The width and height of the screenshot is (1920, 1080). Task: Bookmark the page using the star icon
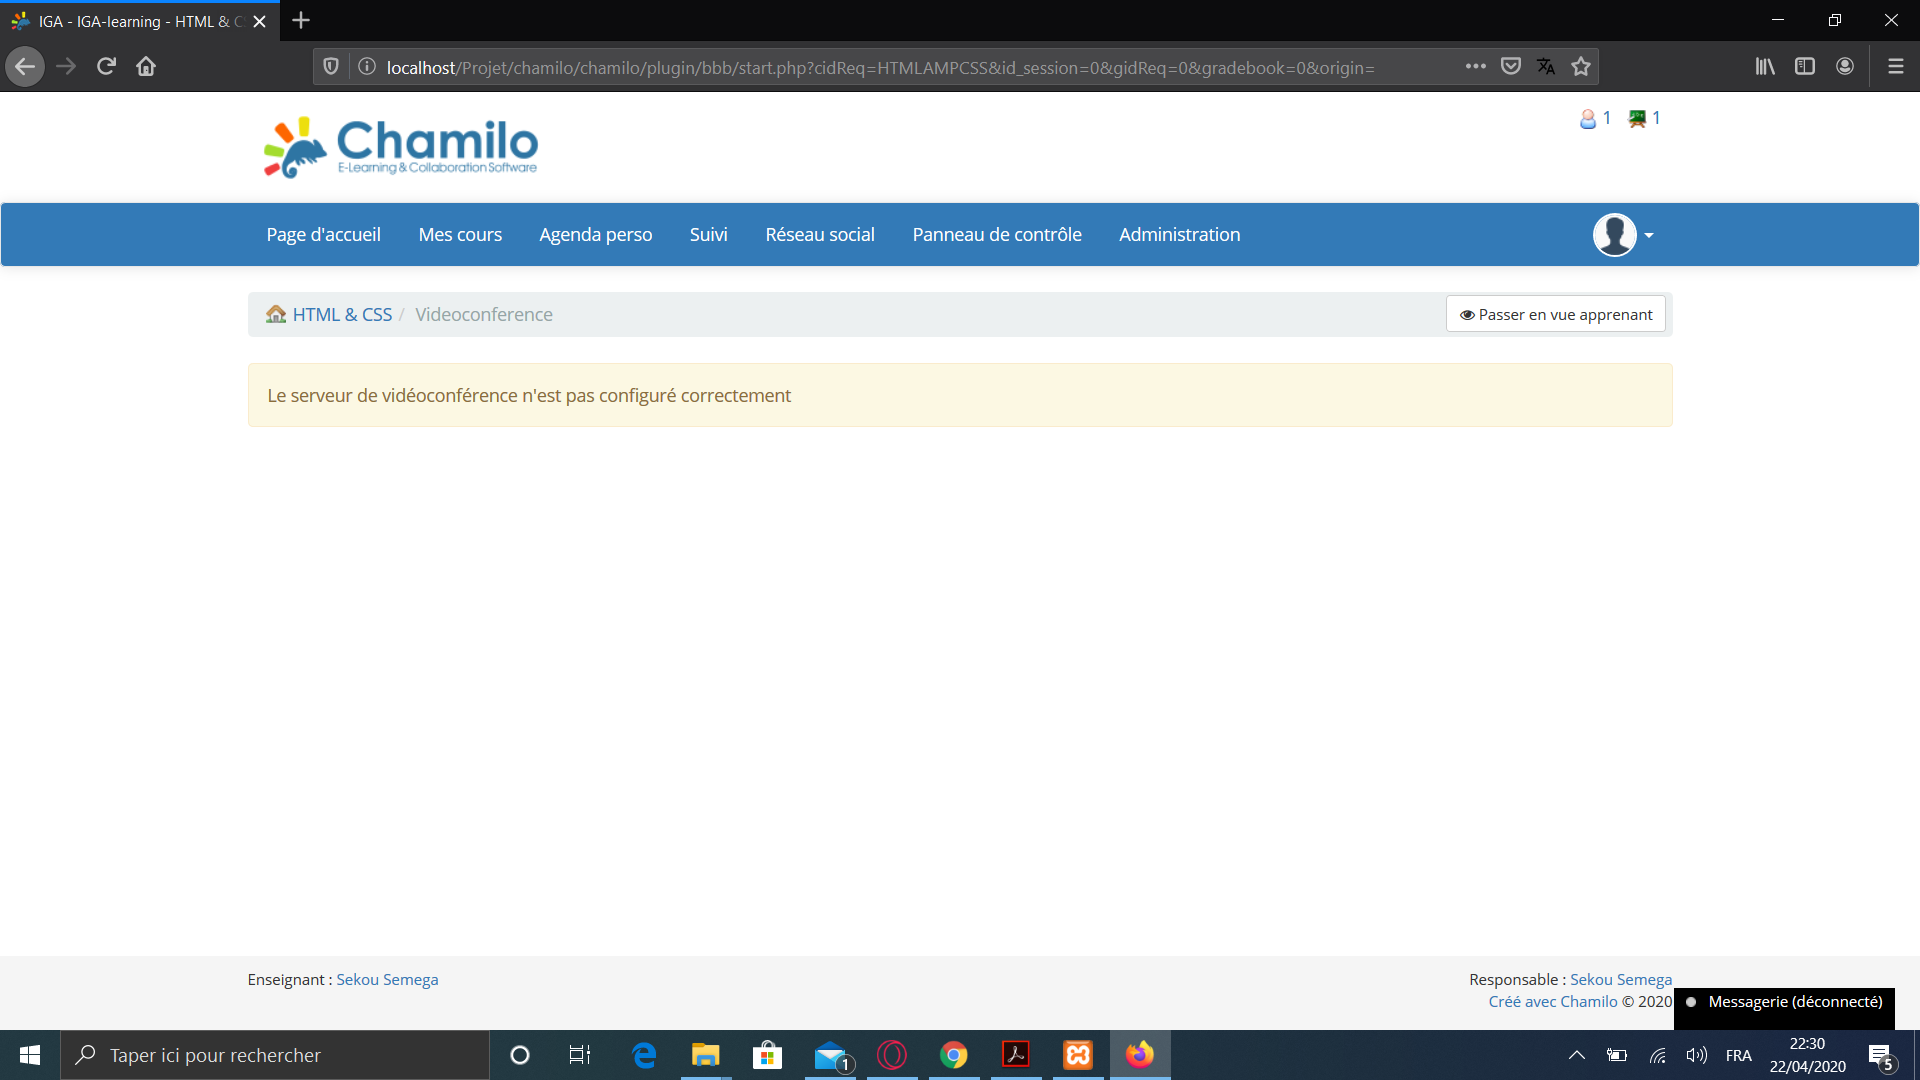1581,66
